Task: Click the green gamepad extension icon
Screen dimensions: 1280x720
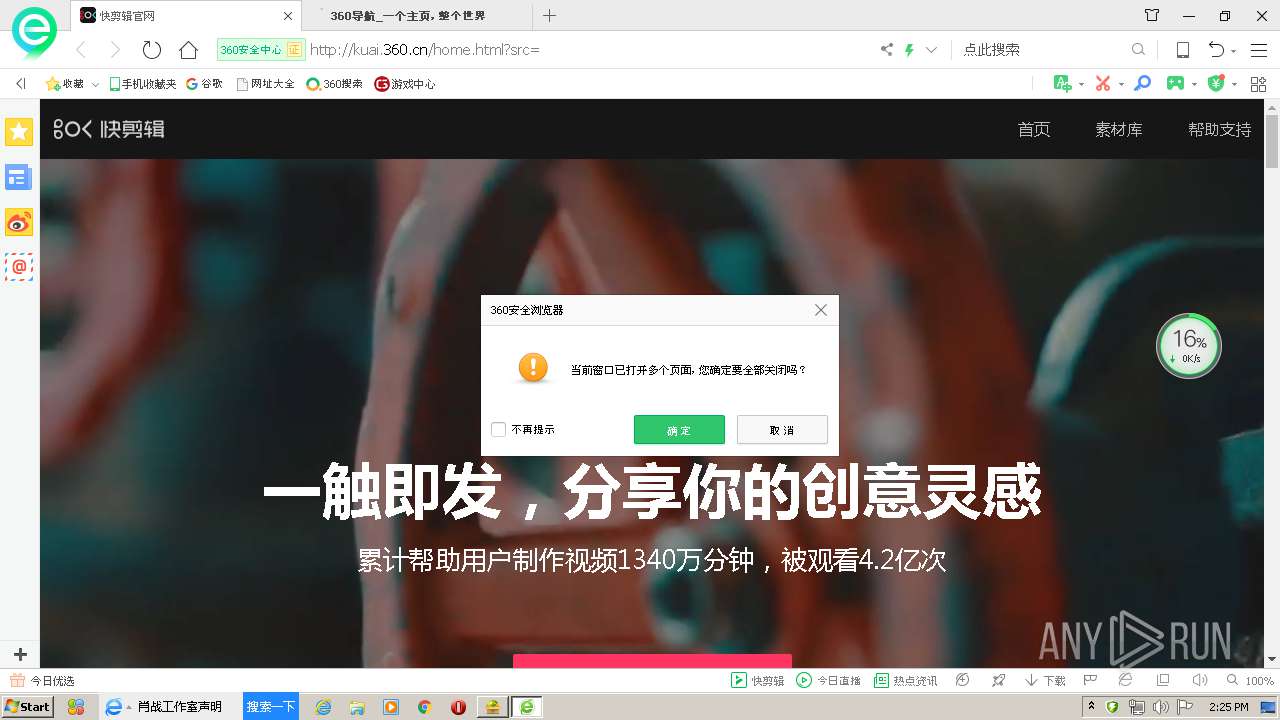Action: [x=1177, y=83]
